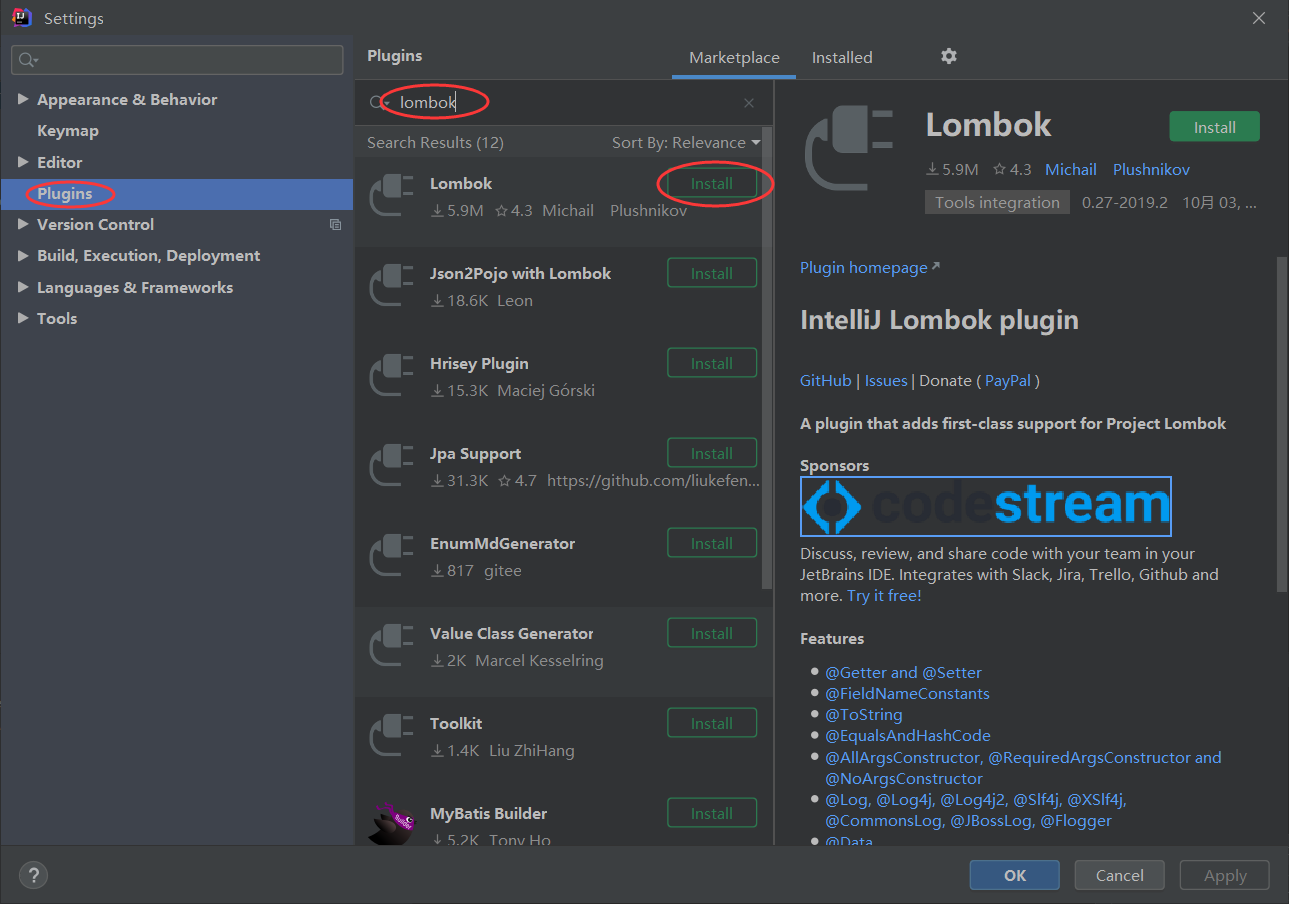Click the Toolkit plugin icon
The height and width of the screenshot is (904, 1289).
[392, 736]
